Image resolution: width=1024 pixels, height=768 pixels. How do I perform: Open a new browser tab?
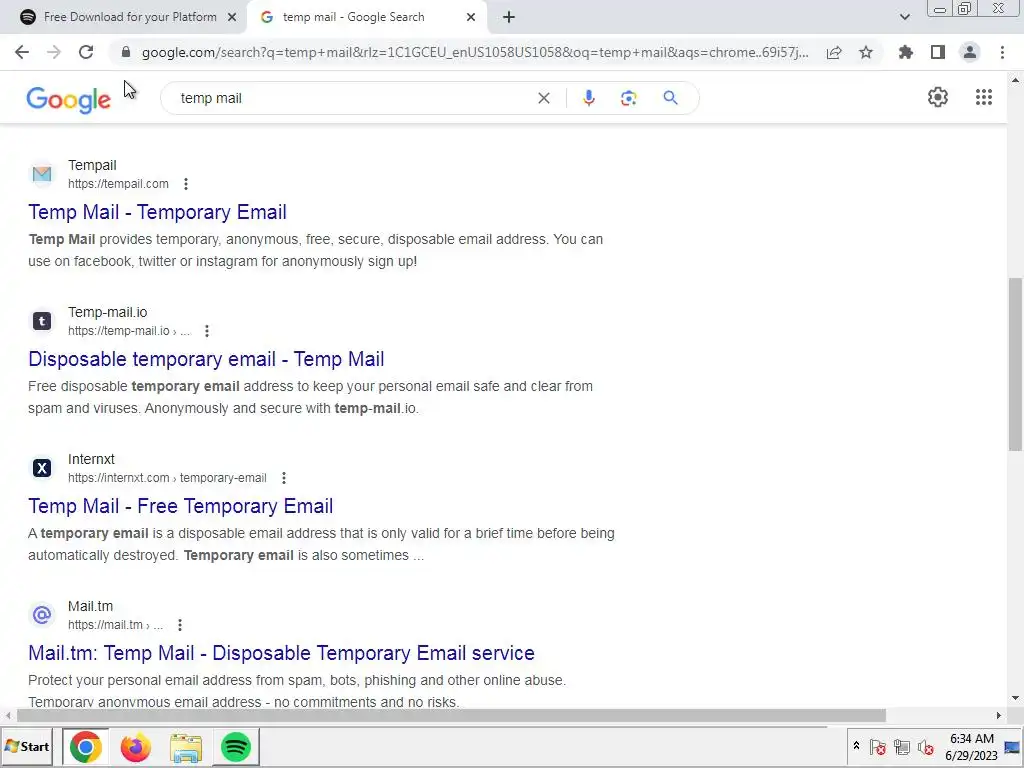click(x=509, y=17)
